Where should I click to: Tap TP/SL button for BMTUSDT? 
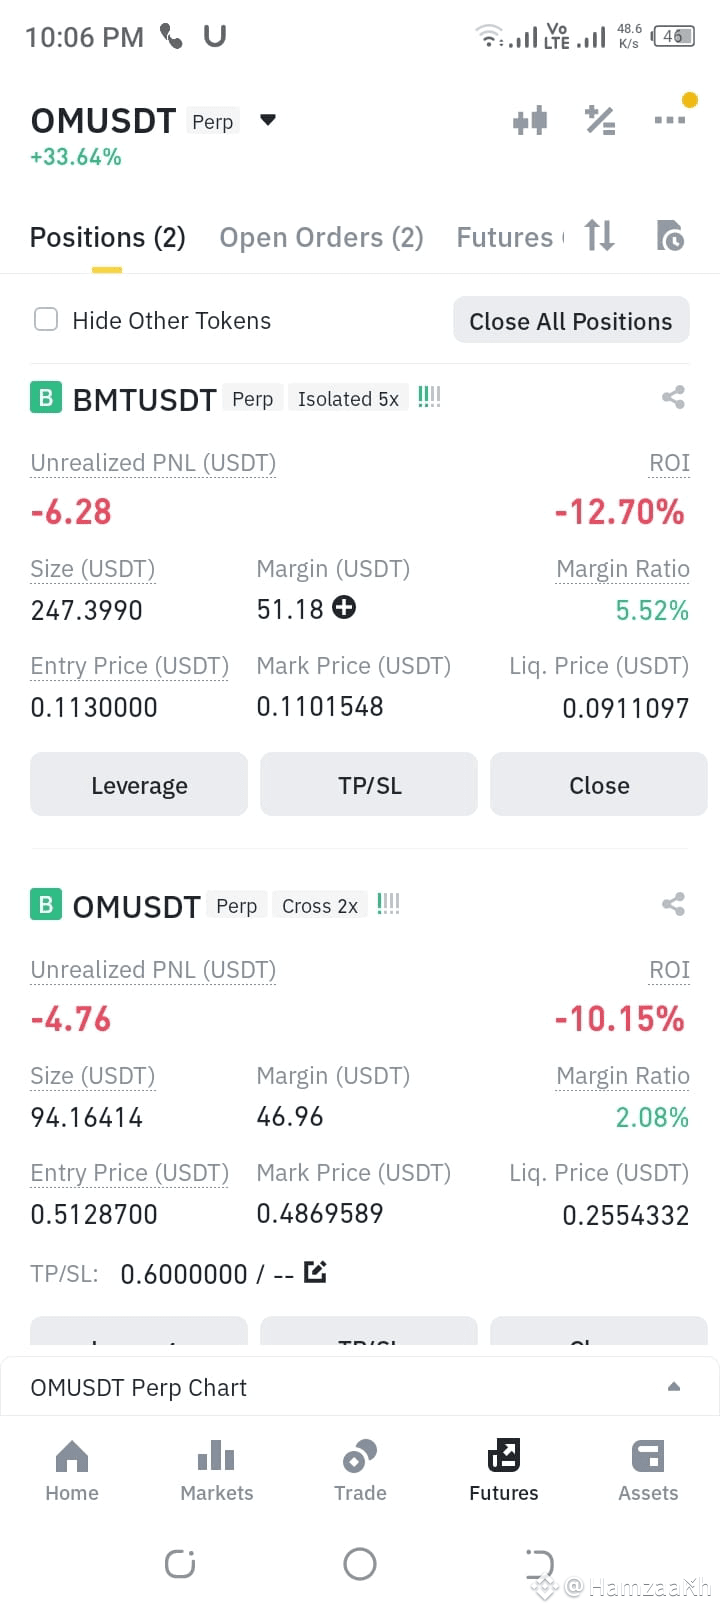[369, 785]
